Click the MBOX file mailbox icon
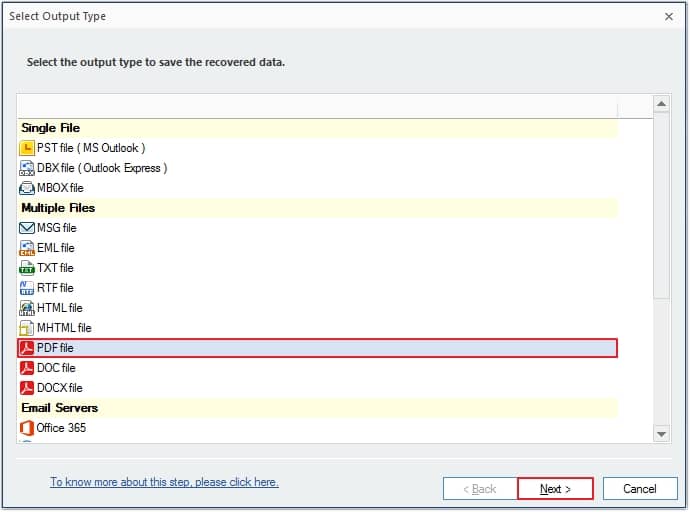 tap(27, 188)
